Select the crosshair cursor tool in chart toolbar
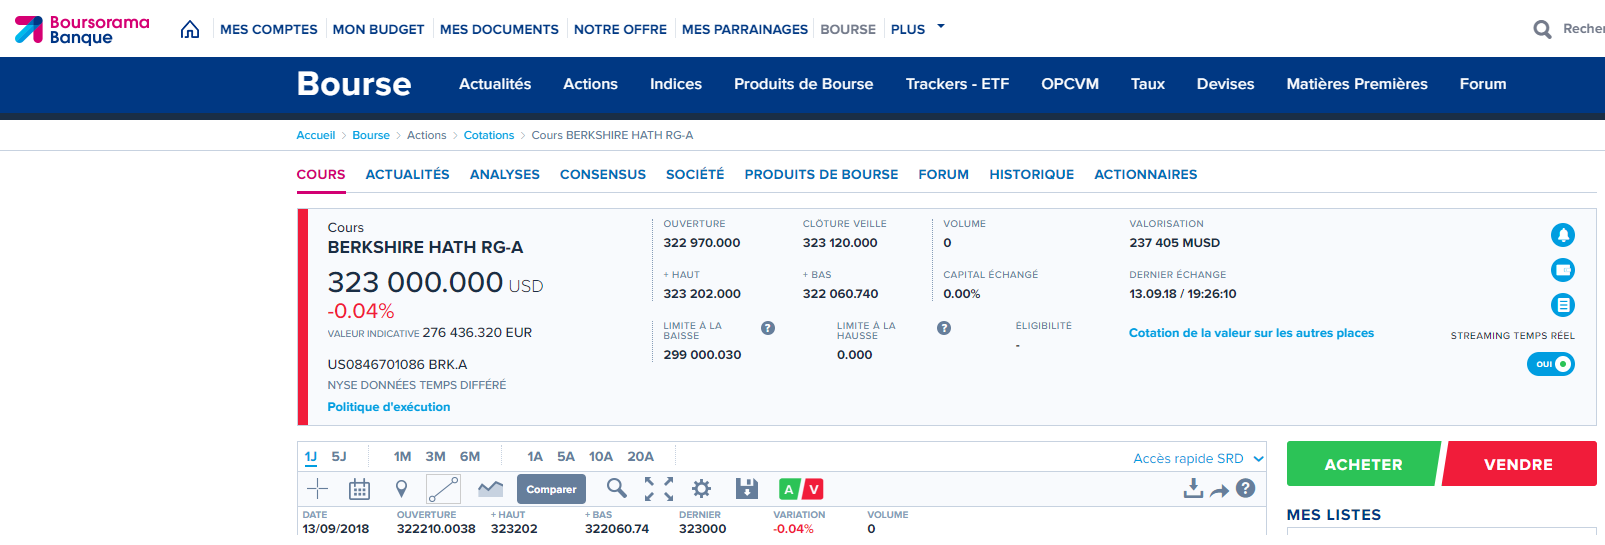This screenshot has width=1605, height=545. coord(318,489)
